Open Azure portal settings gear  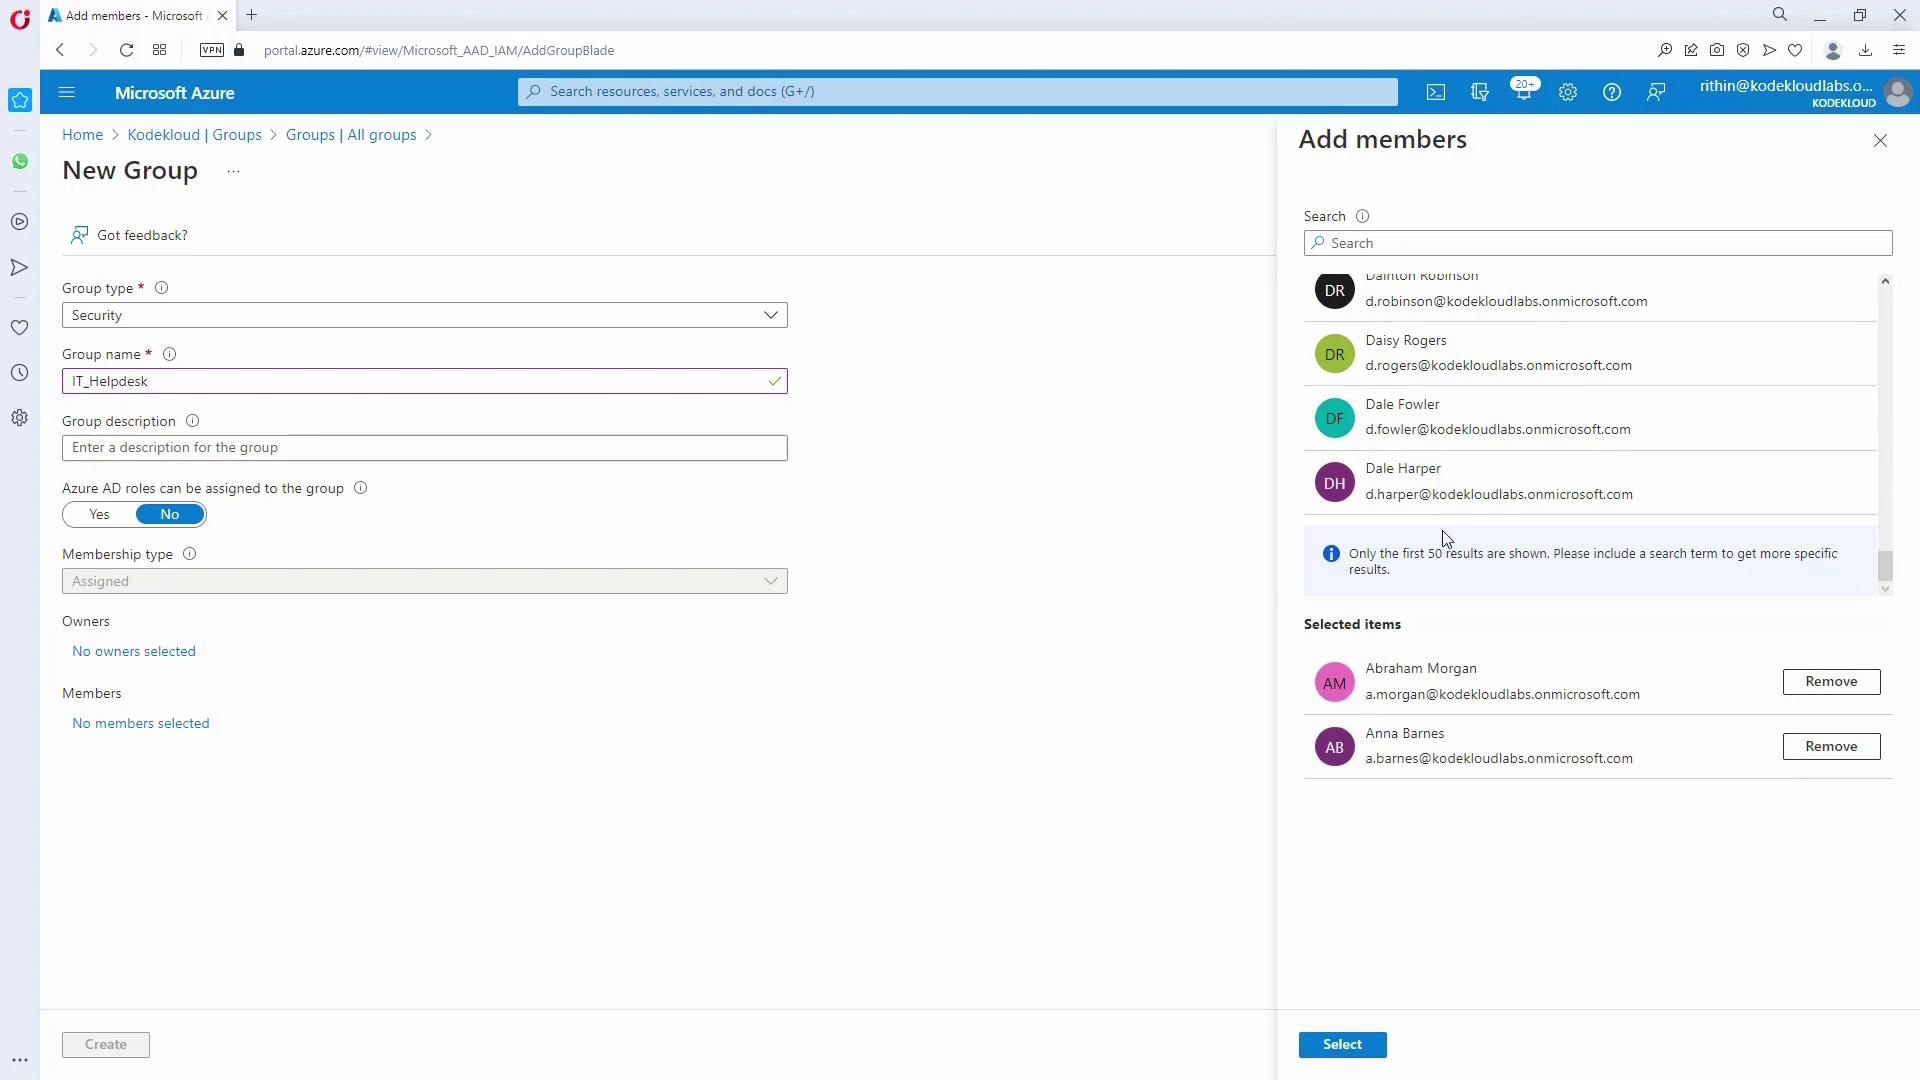coord(1568,92)
